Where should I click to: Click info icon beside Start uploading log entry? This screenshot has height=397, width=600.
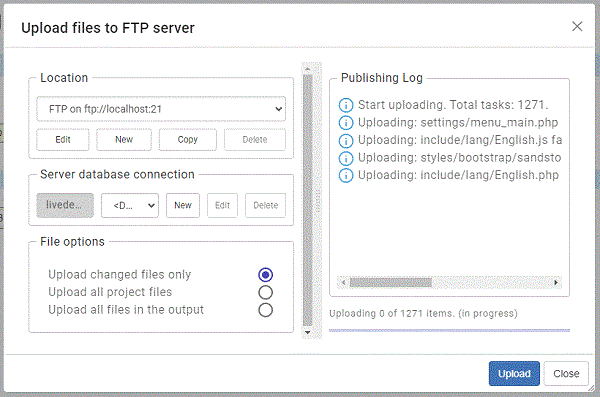coord(346,105)
